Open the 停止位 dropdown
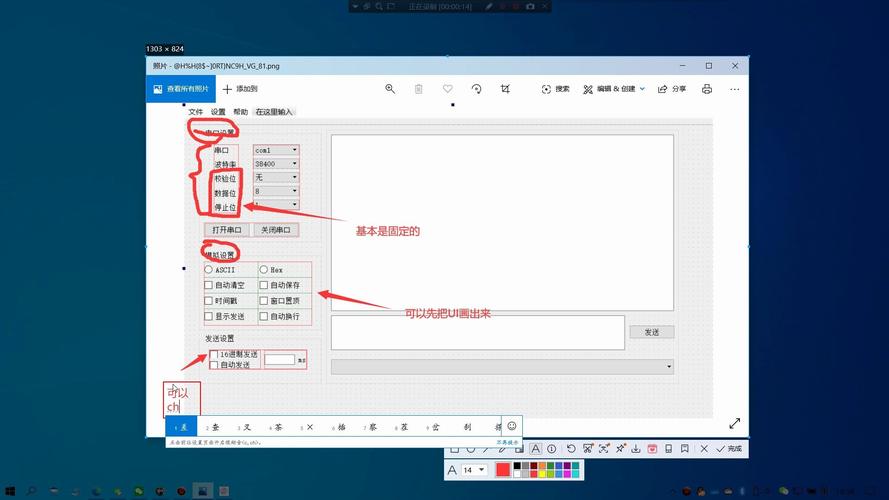This screenshot has height=500, width=889. [276, 204]
